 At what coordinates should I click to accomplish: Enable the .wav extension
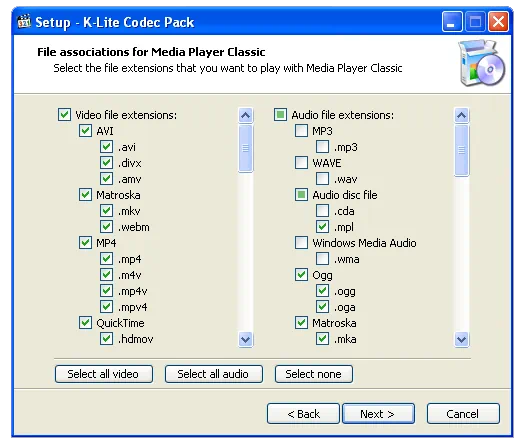322,179
